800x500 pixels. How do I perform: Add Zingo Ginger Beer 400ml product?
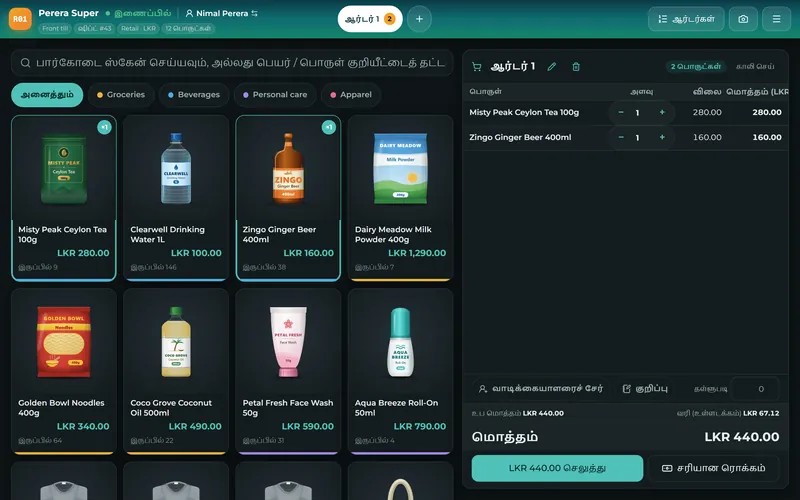(288, 198)
